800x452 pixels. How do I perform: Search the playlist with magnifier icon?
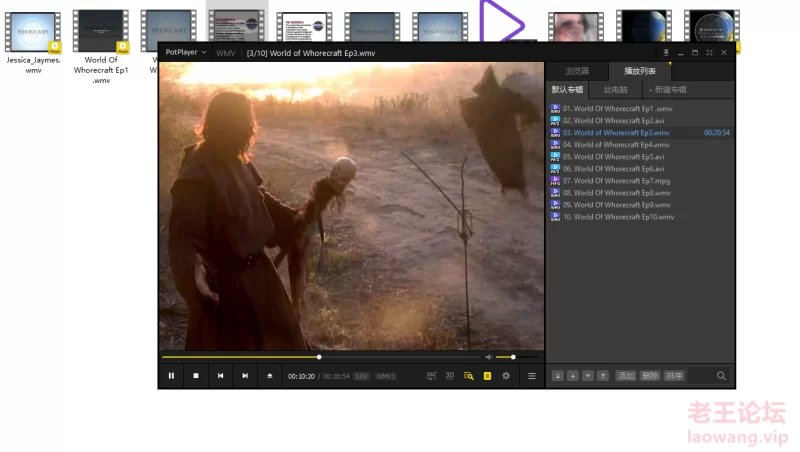pos(721,376)
